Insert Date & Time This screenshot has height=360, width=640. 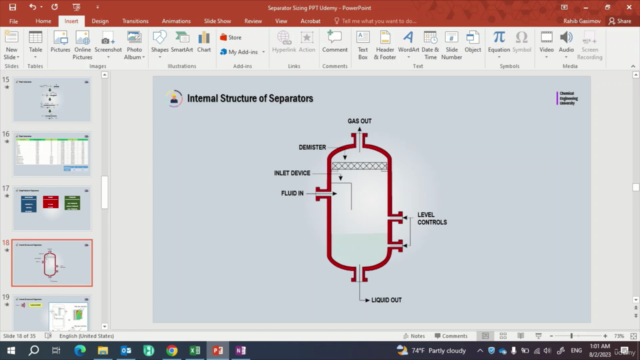430,45
